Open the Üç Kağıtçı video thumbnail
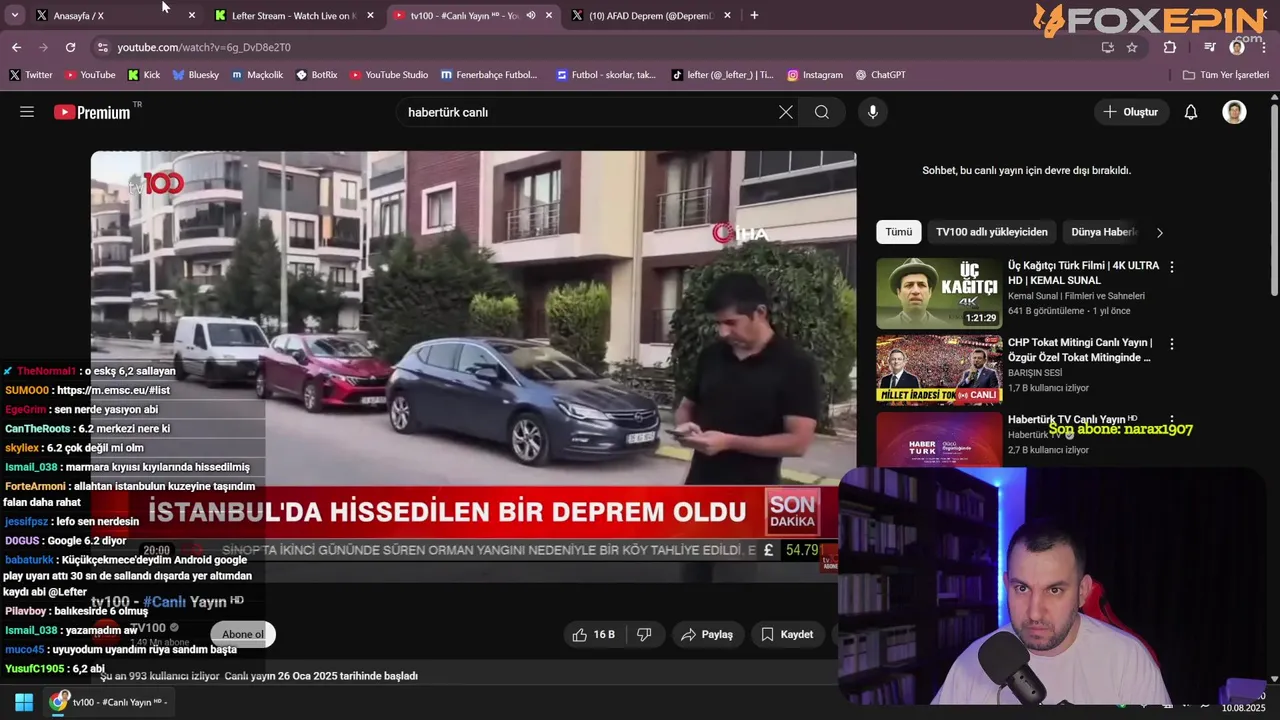The width and height of the screenshot is (1280, 720). 939,293
